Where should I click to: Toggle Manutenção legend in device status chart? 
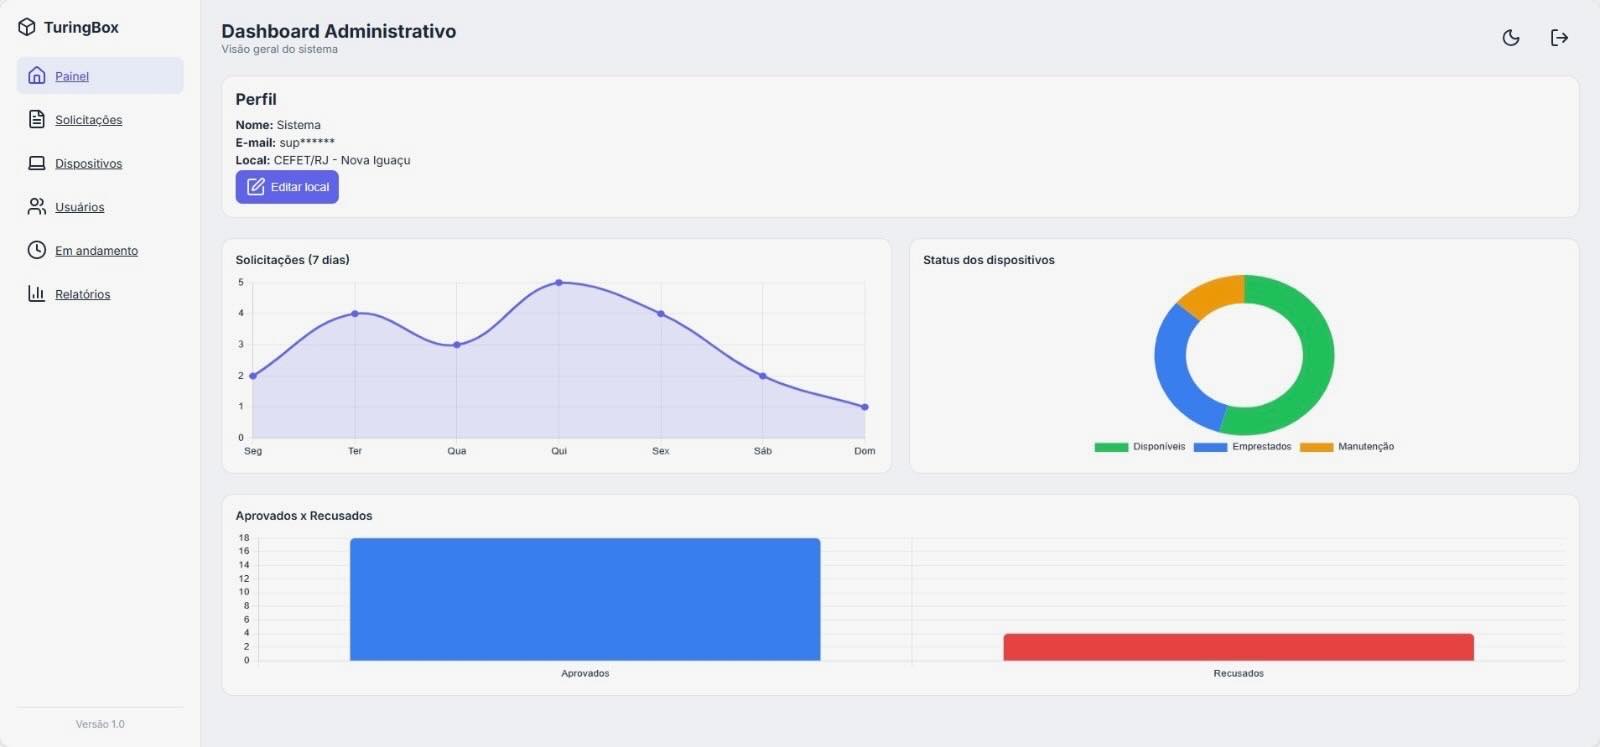[x=1346, y=447]
